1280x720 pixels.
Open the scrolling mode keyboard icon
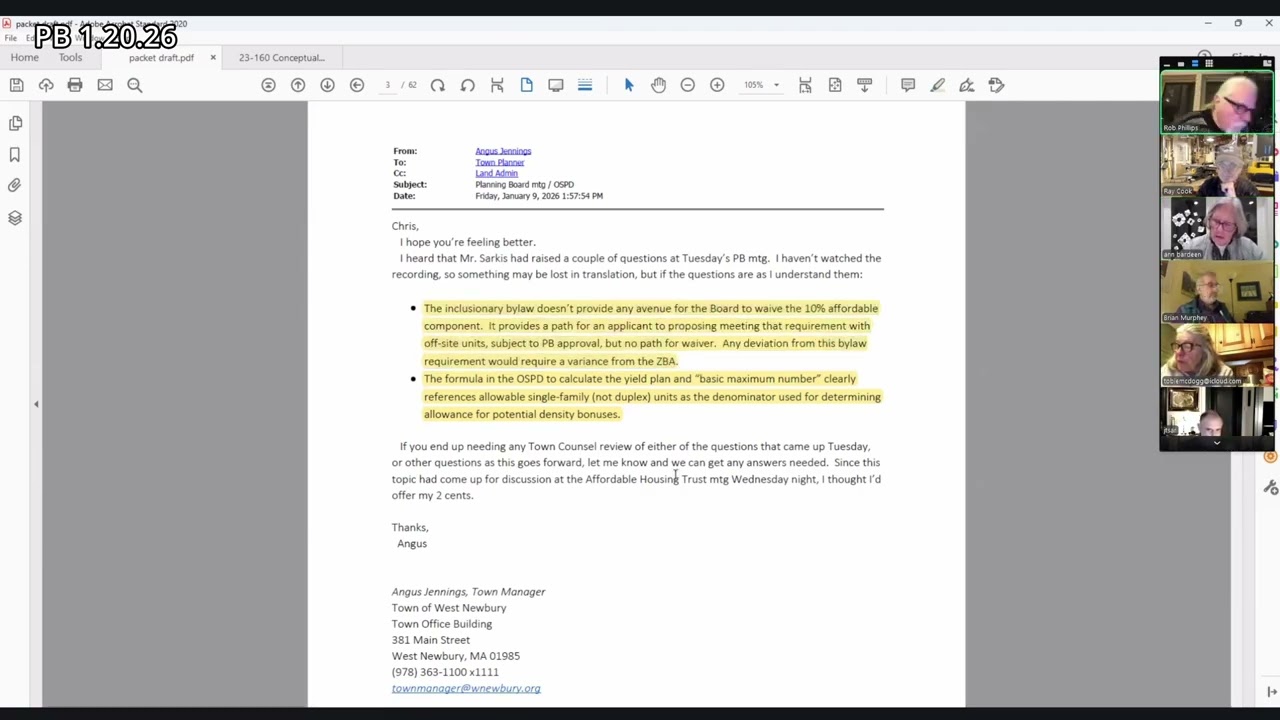click(x=864, y=85)
